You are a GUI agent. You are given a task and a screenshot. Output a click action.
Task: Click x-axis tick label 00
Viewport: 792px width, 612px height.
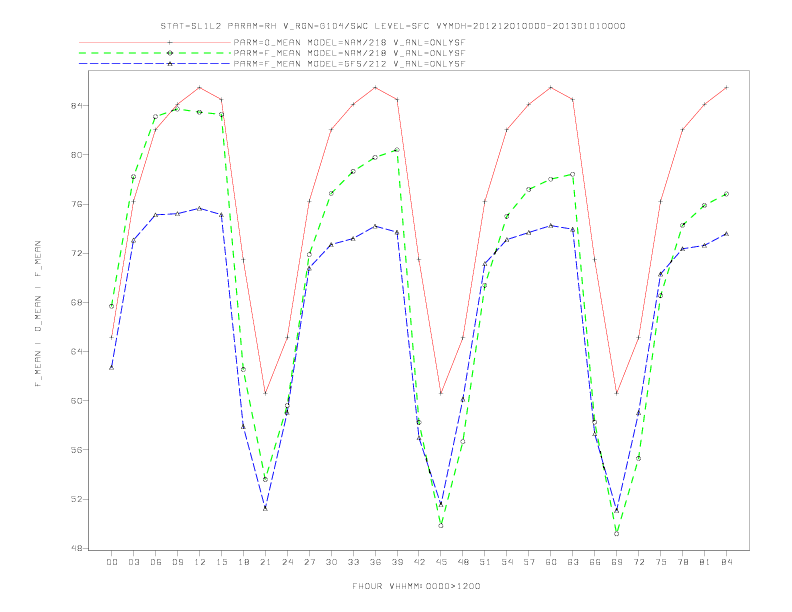112,562
